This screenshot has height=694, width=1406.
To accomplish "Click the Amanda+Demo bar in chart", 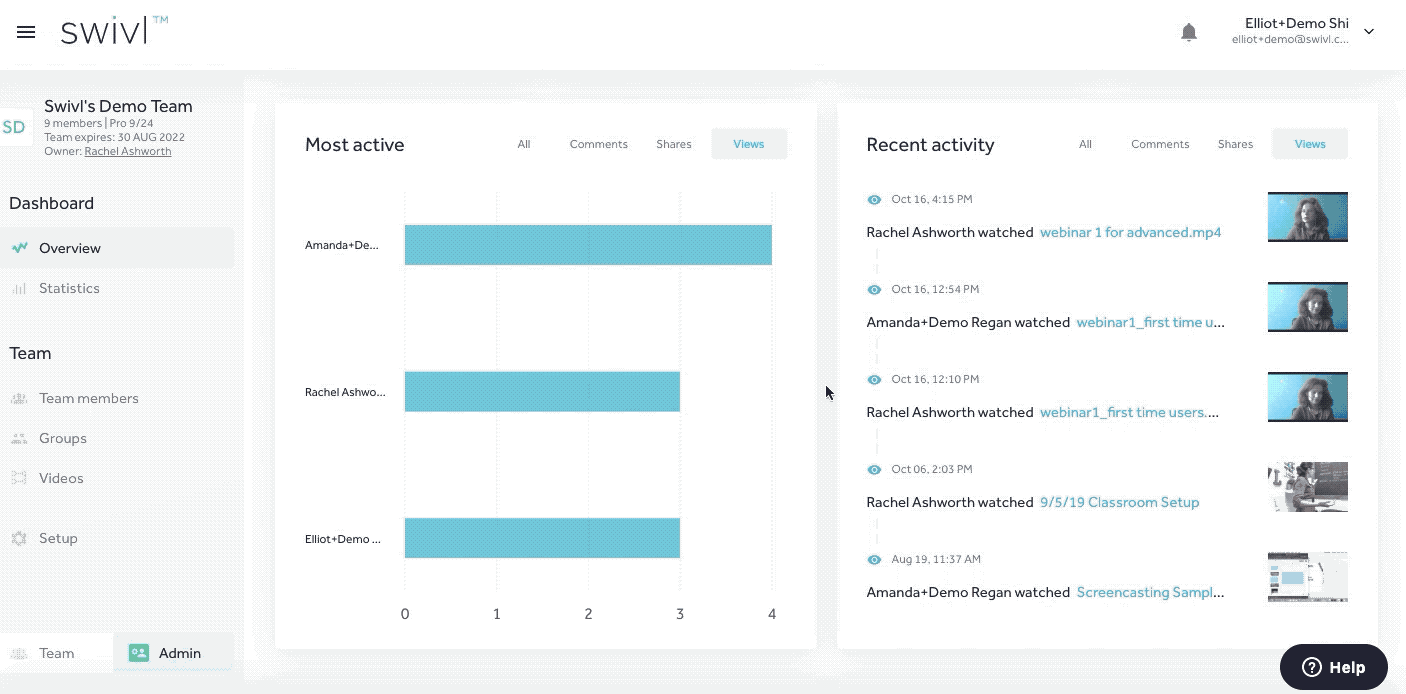I will [x=587, y=245].
